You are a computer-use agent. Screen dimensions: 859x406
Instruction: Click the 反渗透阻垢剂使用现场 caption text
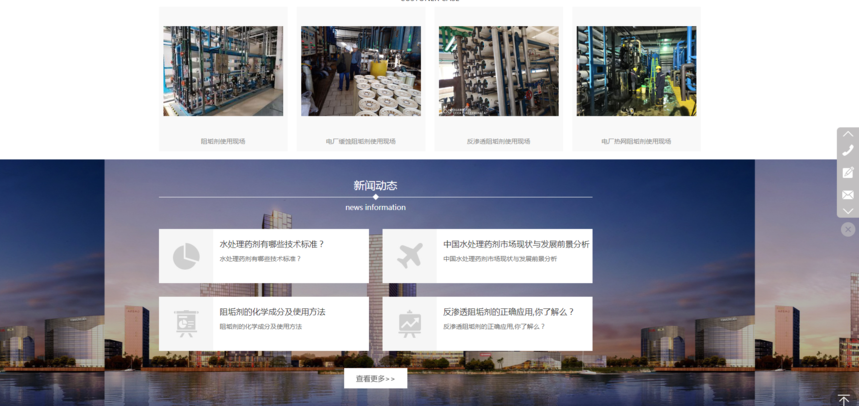(x=499, y=141)
